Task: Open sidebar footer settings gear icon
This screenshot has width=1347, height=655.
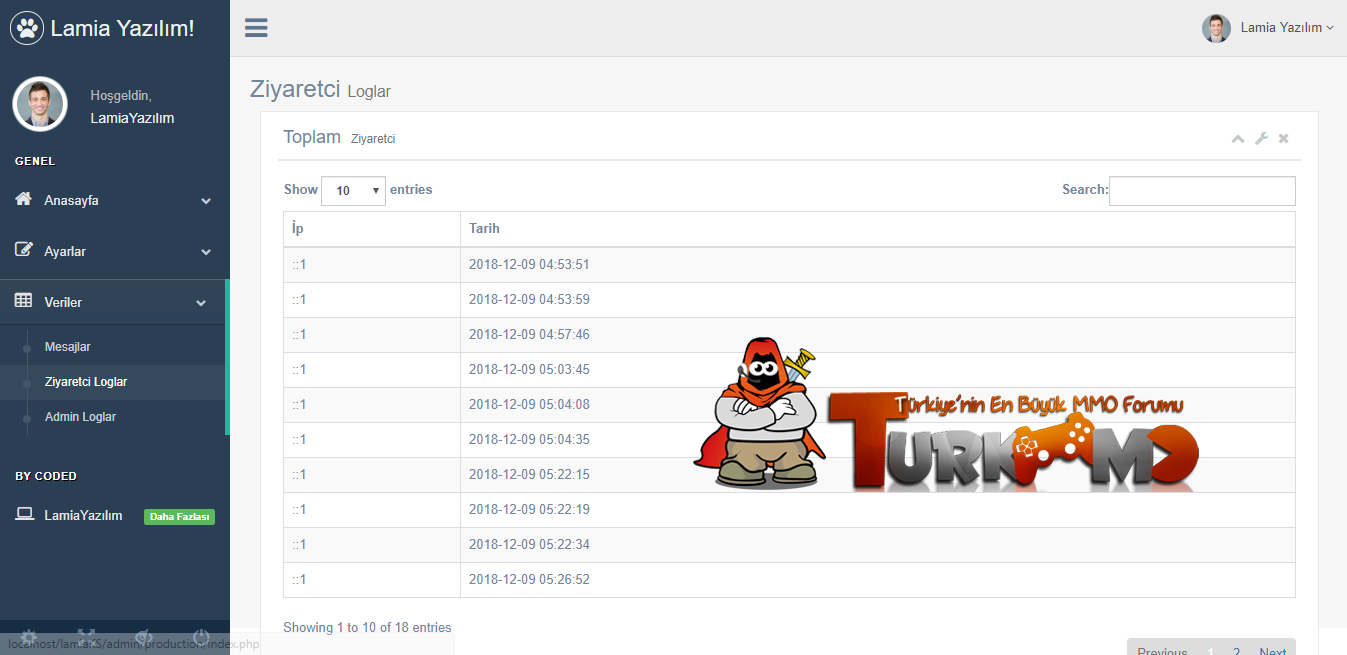Action: tap(29, 637)
